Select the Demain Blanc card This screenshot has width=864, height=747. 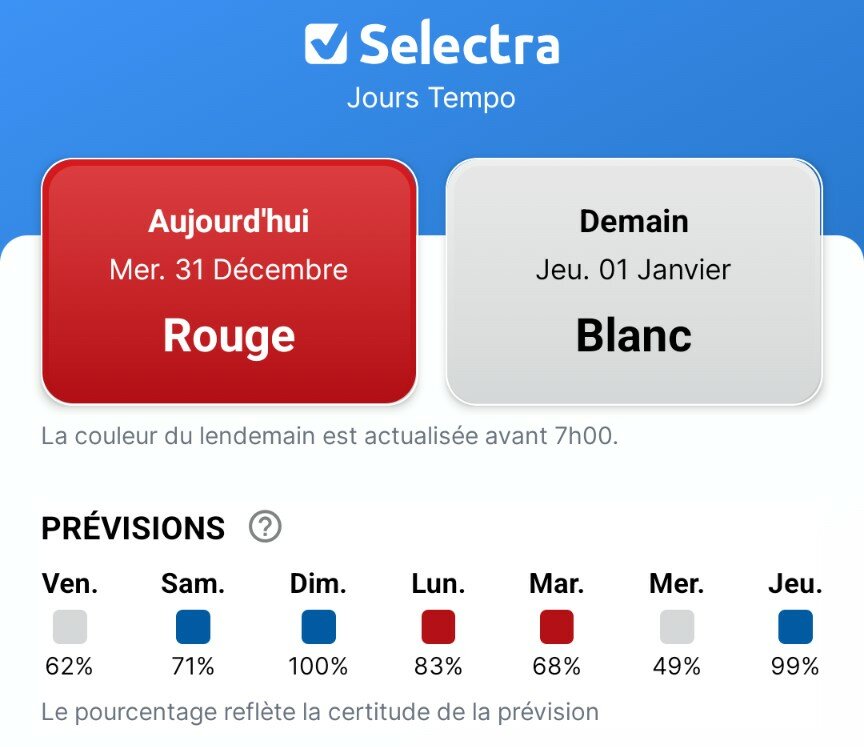633,282
